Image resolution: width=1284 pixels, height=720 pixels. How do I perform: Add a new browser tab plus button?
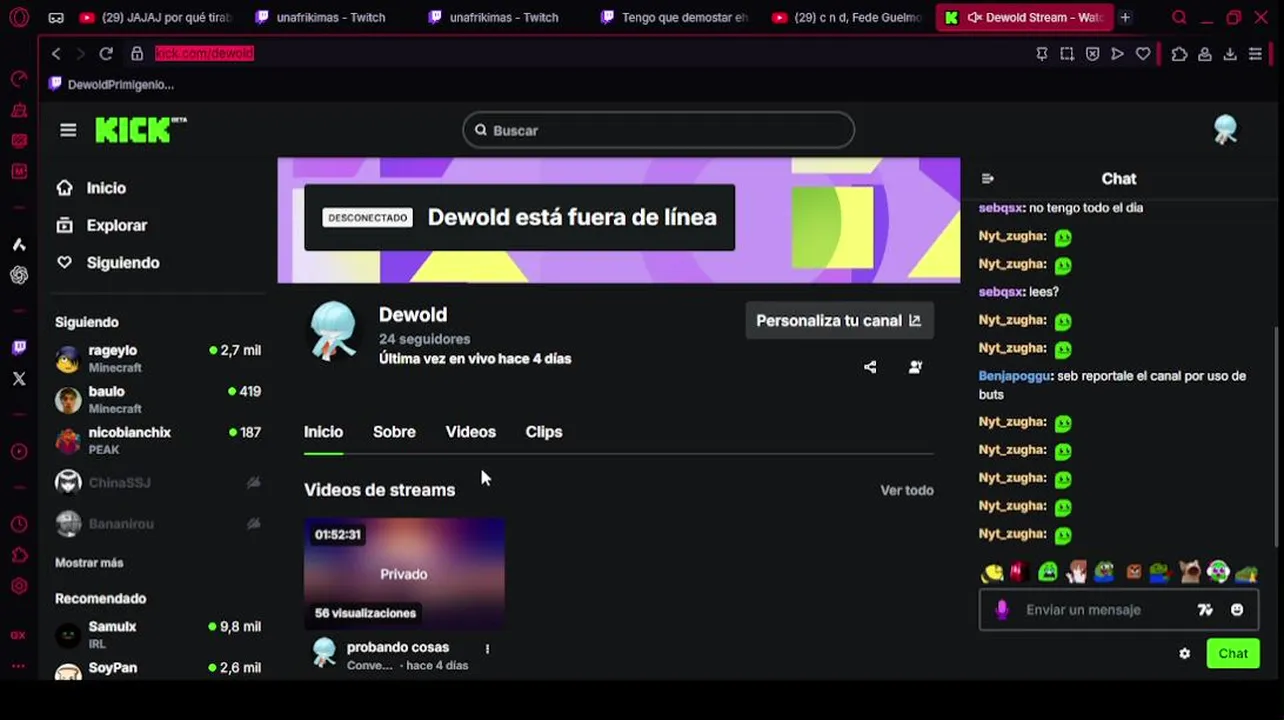1125,17
